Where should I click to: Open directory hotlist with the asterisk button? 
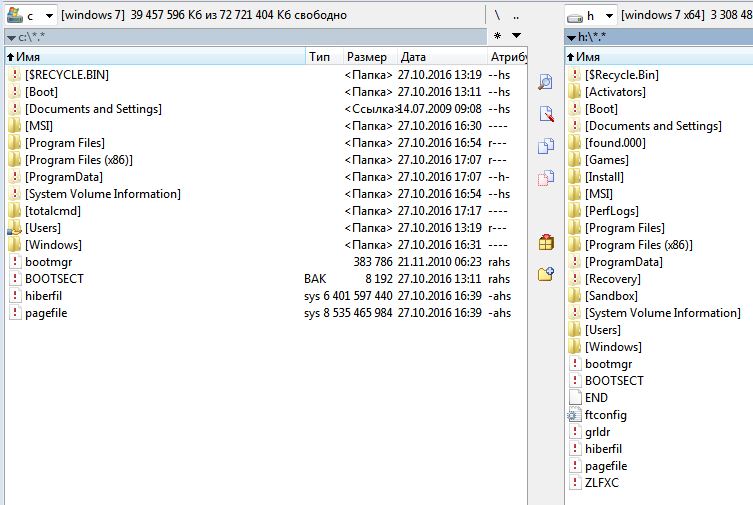pos(498,36)
